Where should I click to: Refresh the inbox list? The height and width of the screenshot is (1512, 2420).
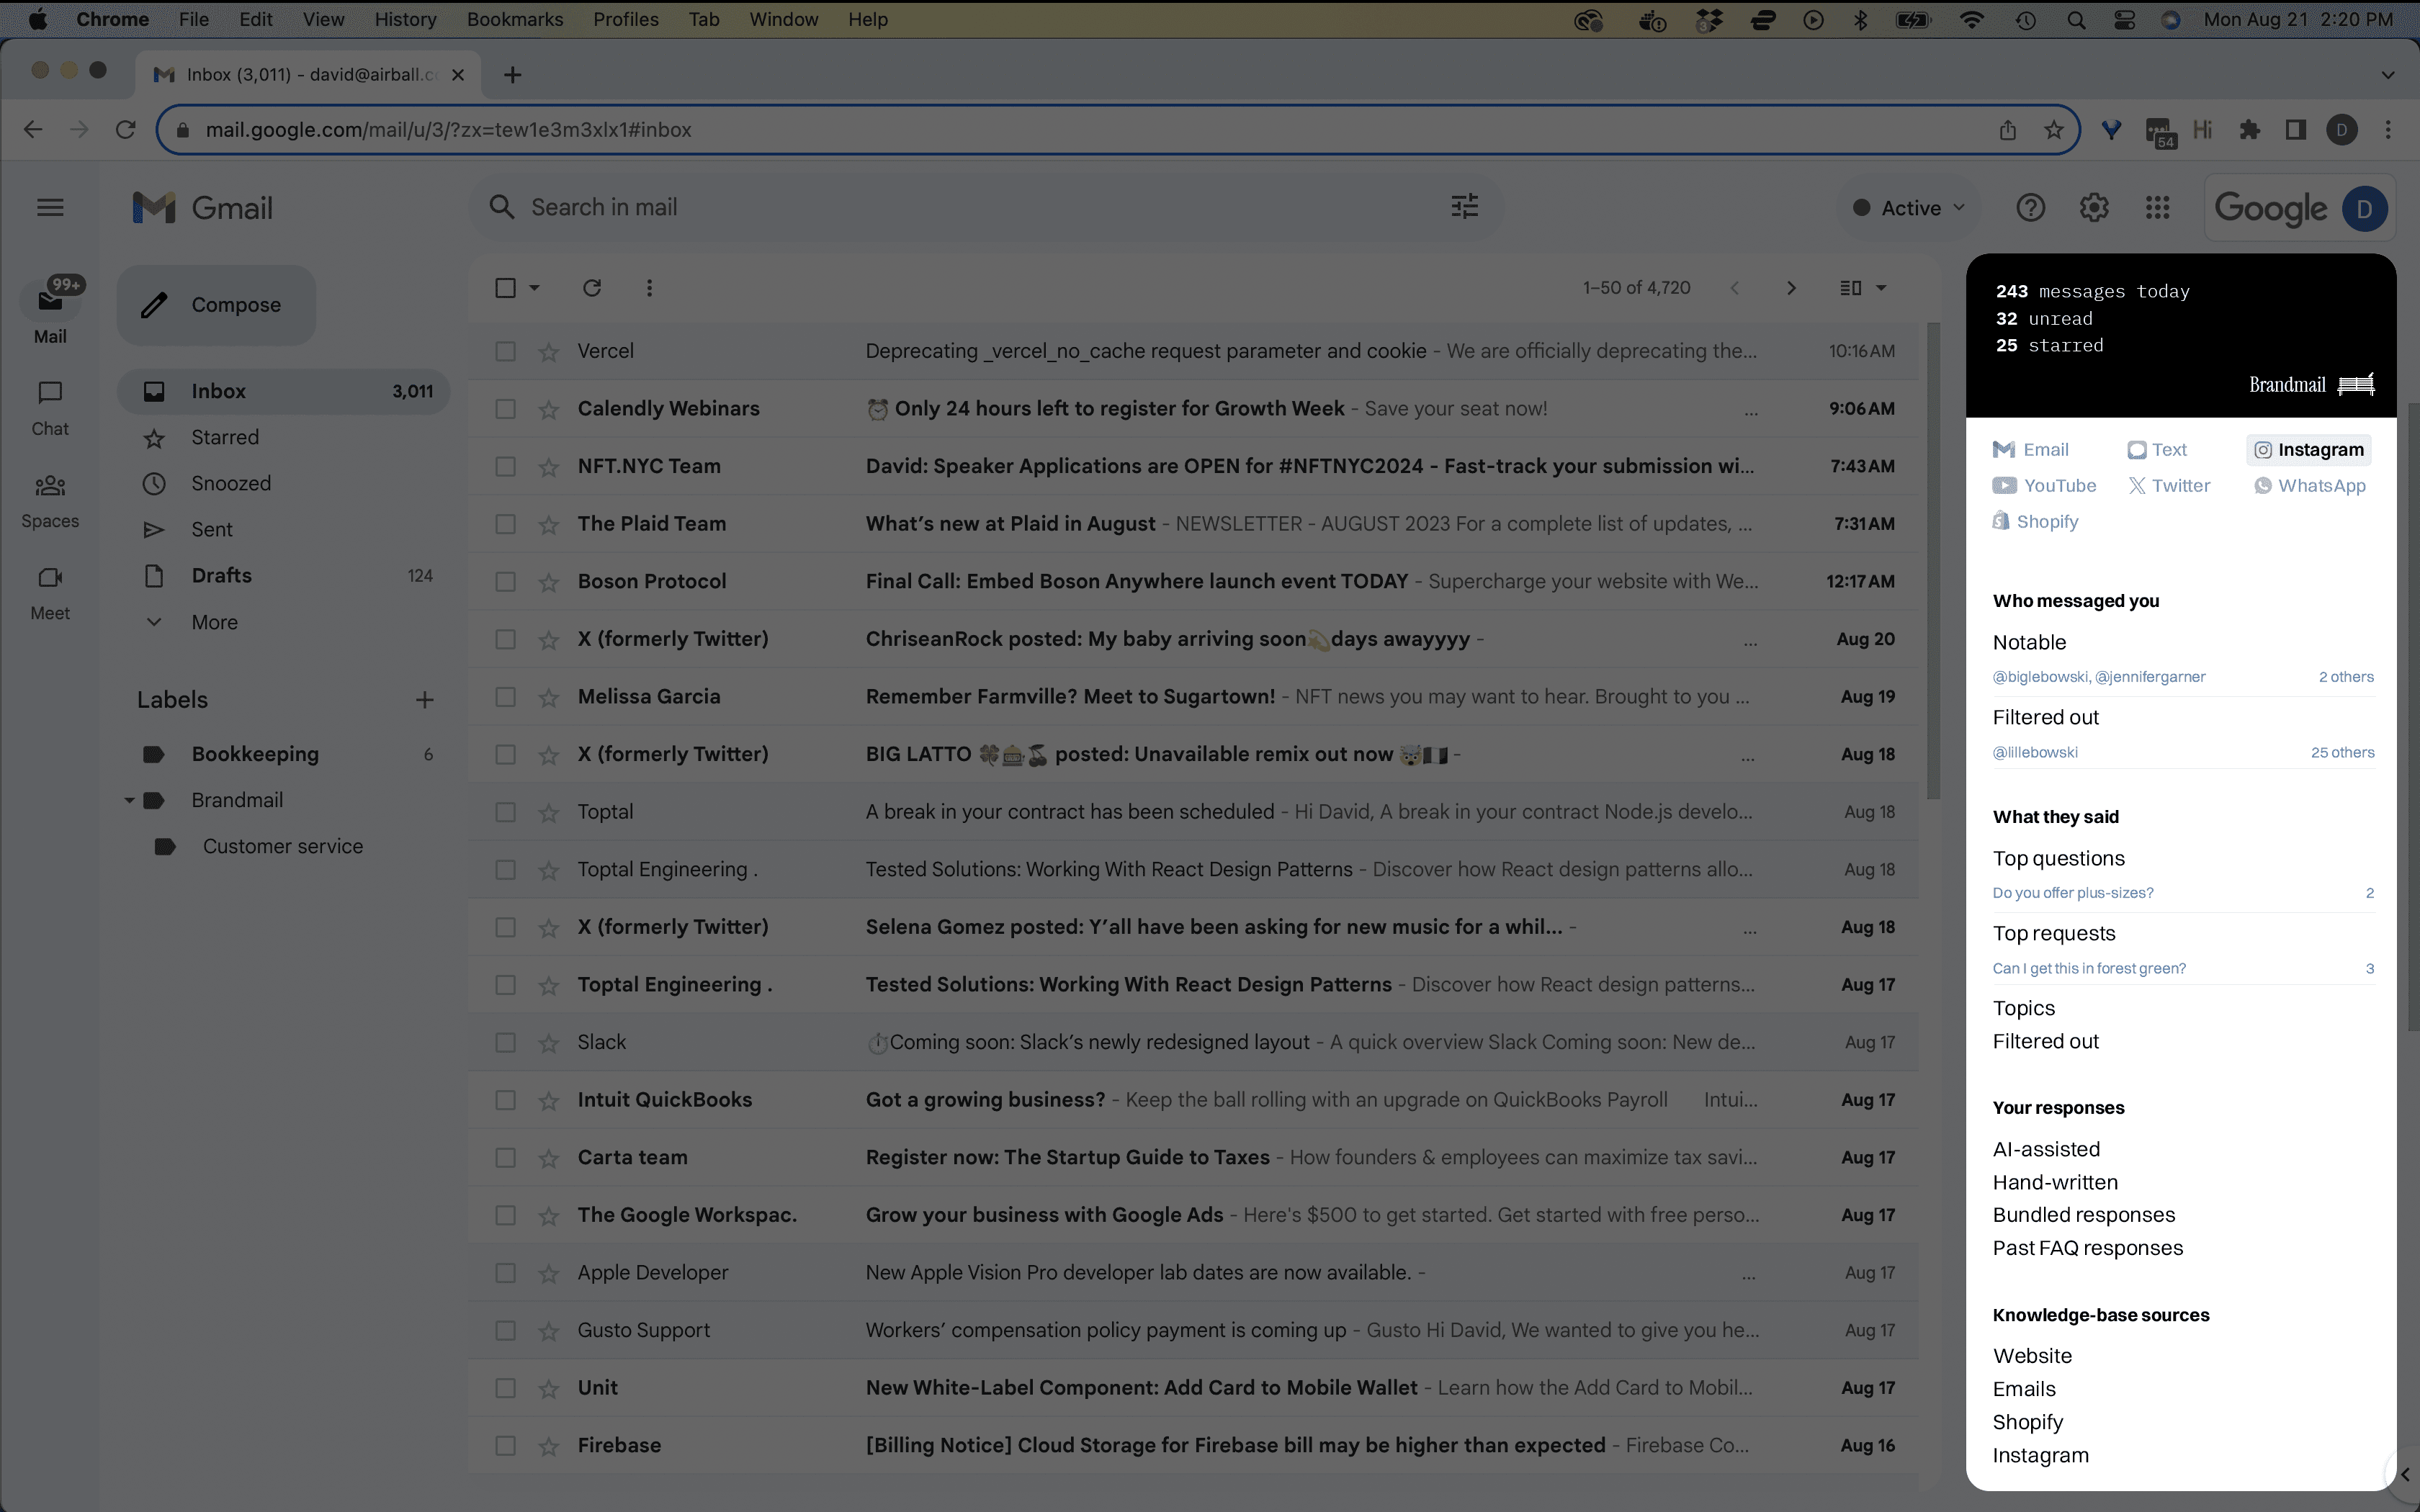(592, 287)
